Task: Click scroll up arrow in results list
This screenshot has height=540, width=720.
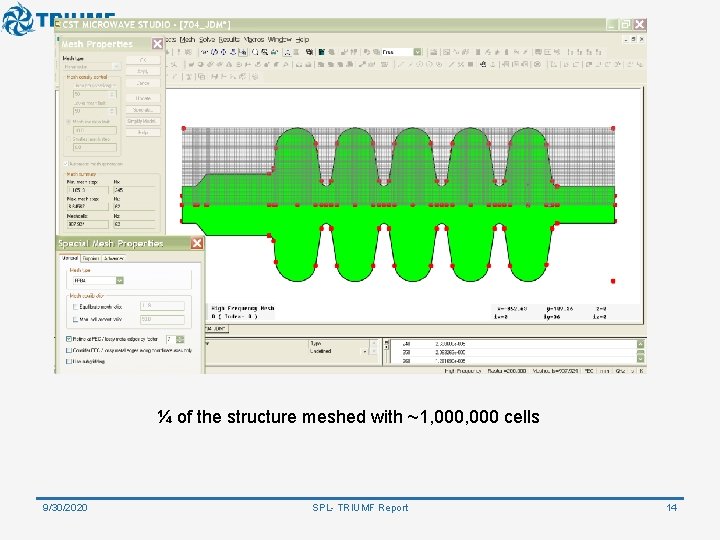Action: point(640,343)
